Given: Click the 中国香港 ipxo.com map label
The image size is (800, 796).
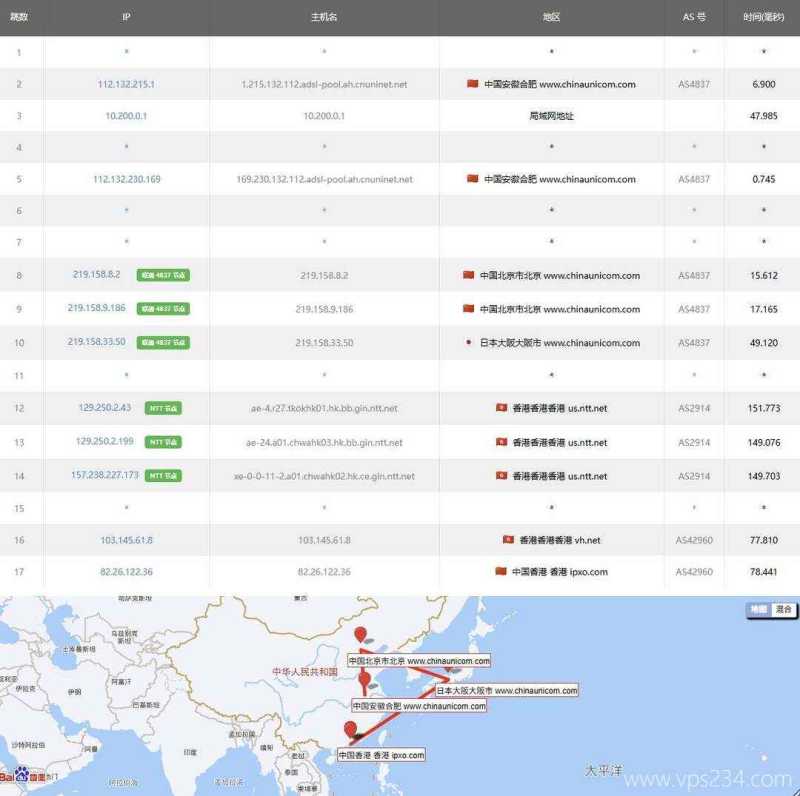Looking at the screenshot, I should pyautogui.click(x=381, y=755).
